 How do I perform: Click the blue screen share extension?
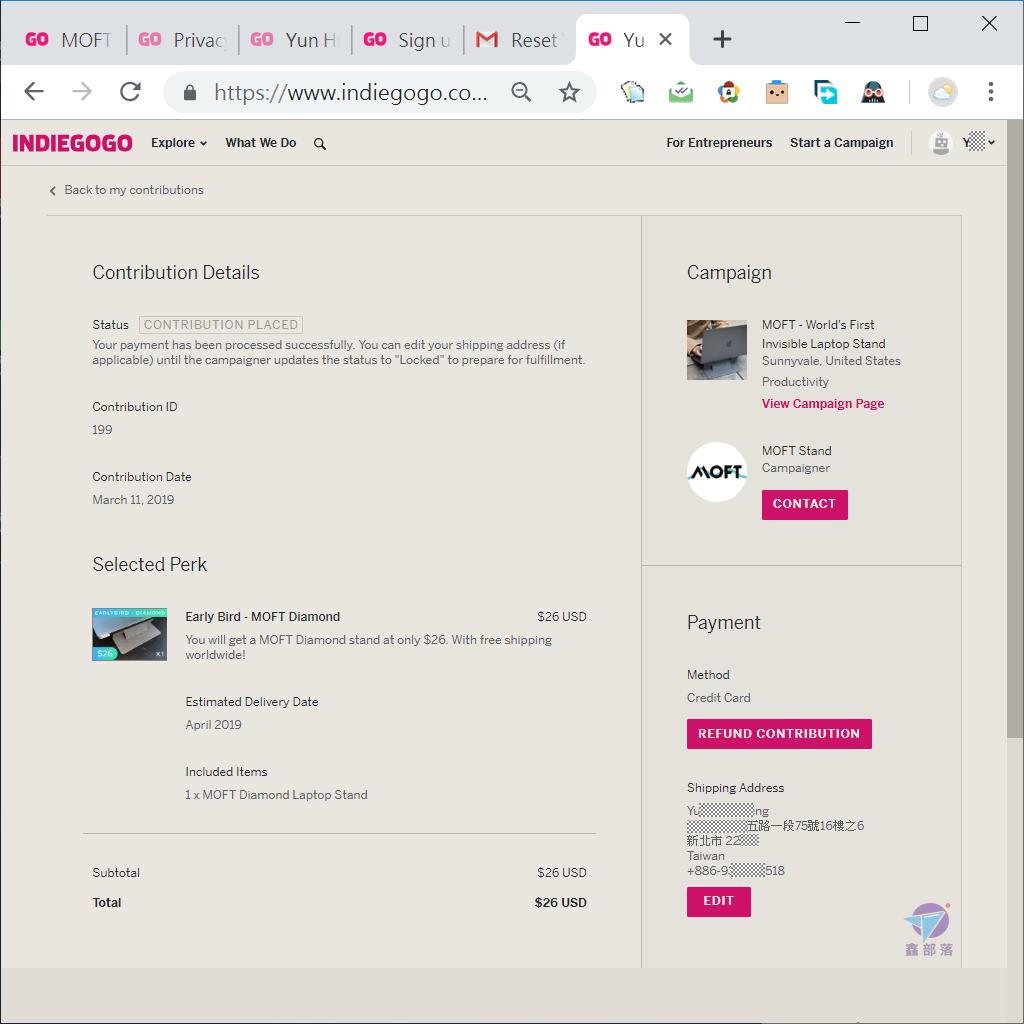[x=825, y=92]
